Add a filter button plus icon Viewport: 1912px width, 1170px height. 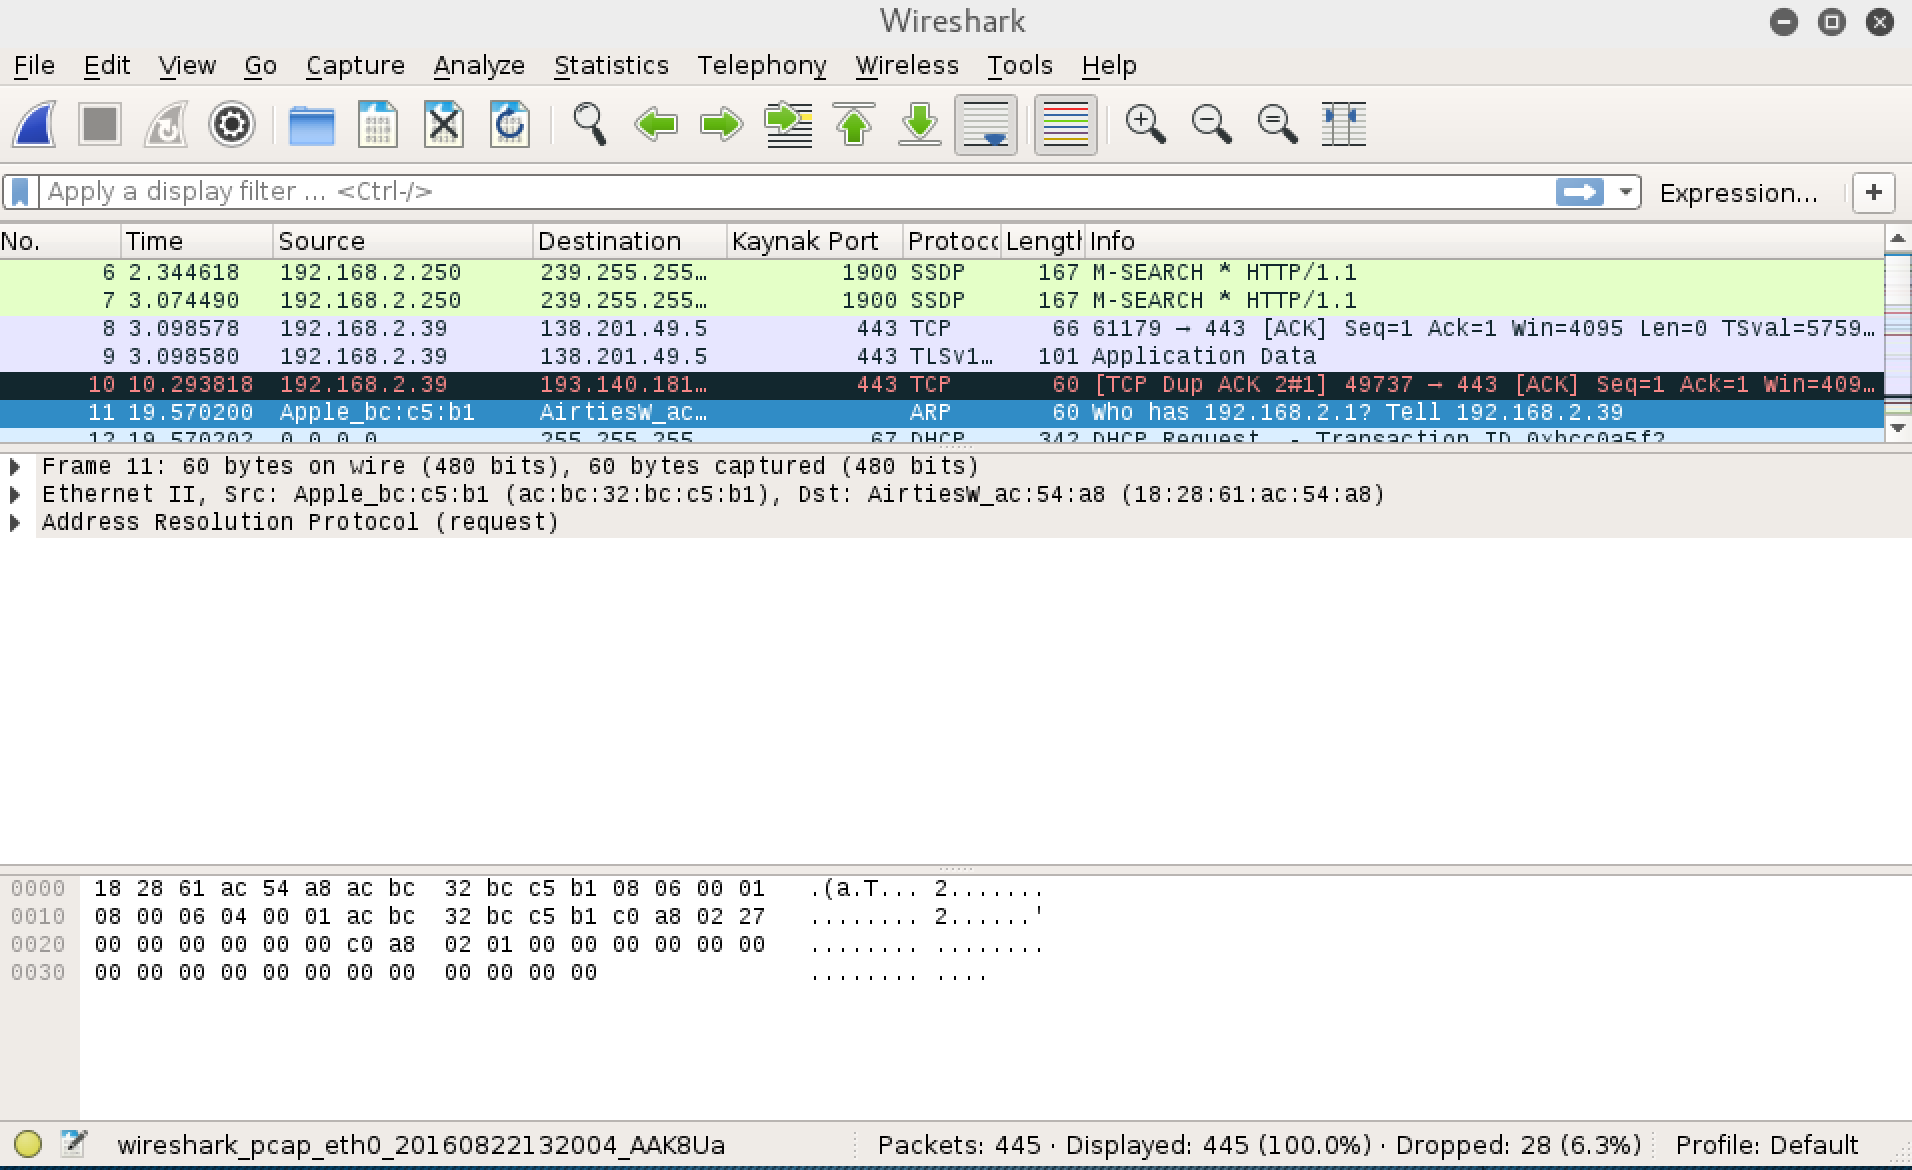pyautogui.click(x=1874, y=192)
